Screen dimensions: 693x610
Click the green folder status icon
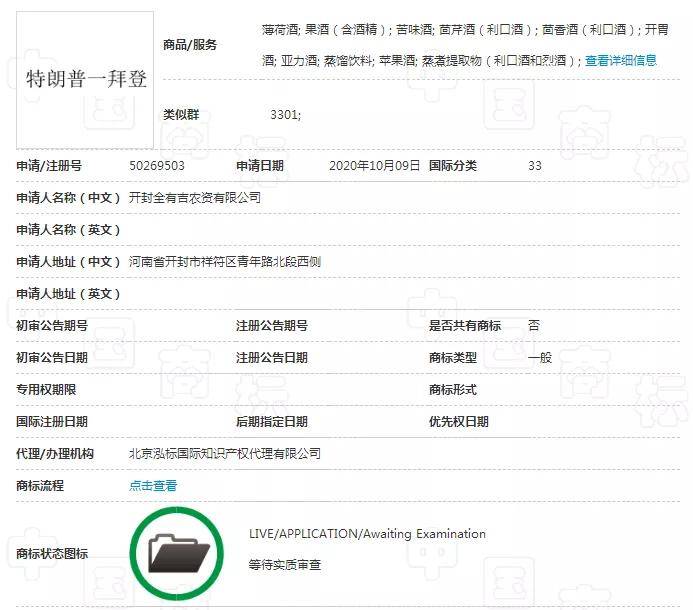(x=177, y=553)
